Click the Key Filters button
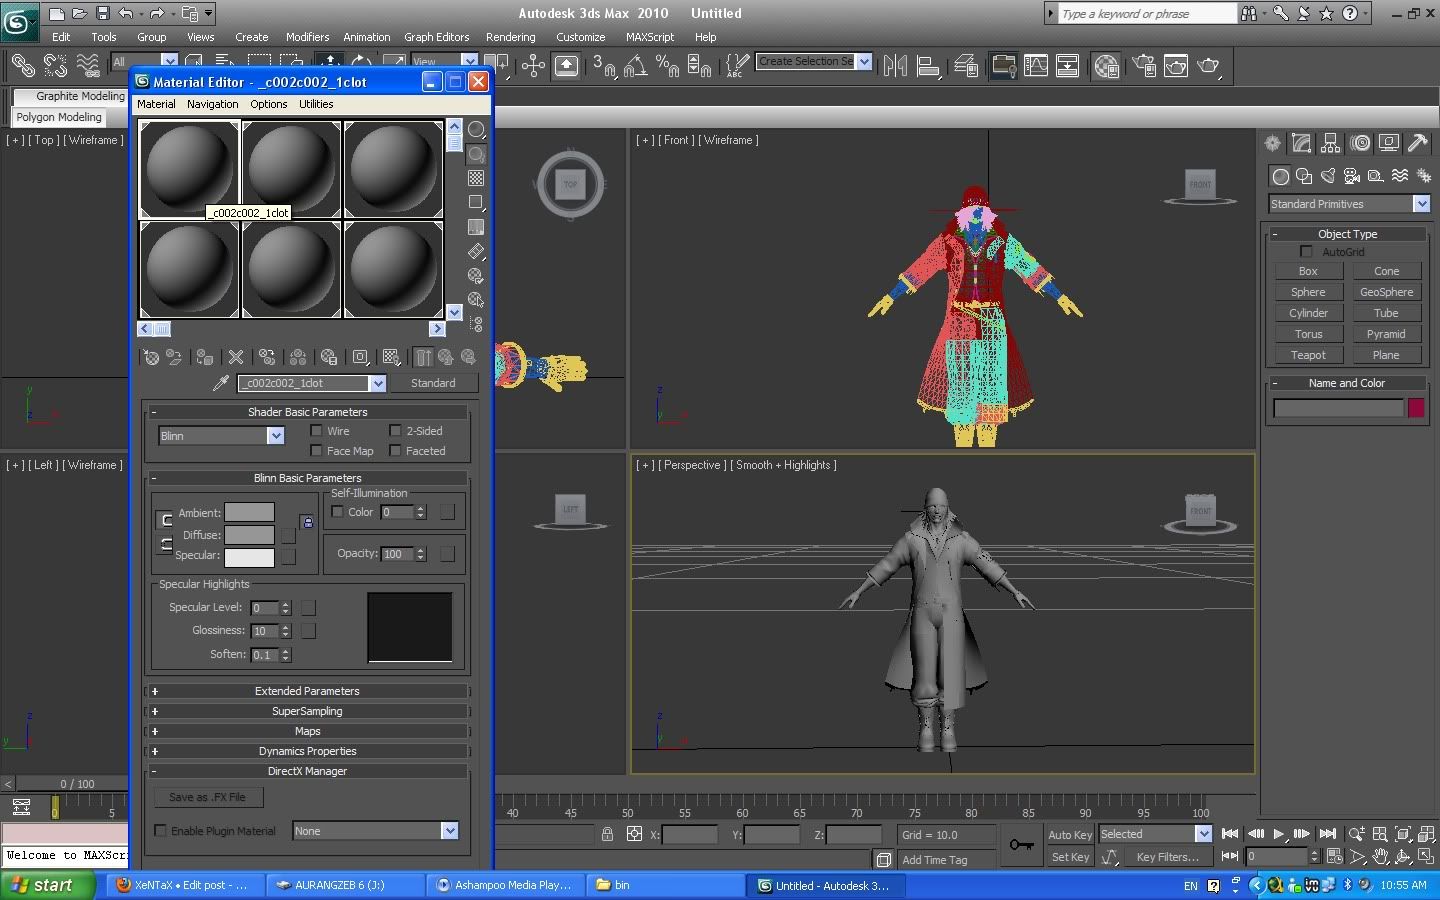1440x900 pixels. [1168, 857]
